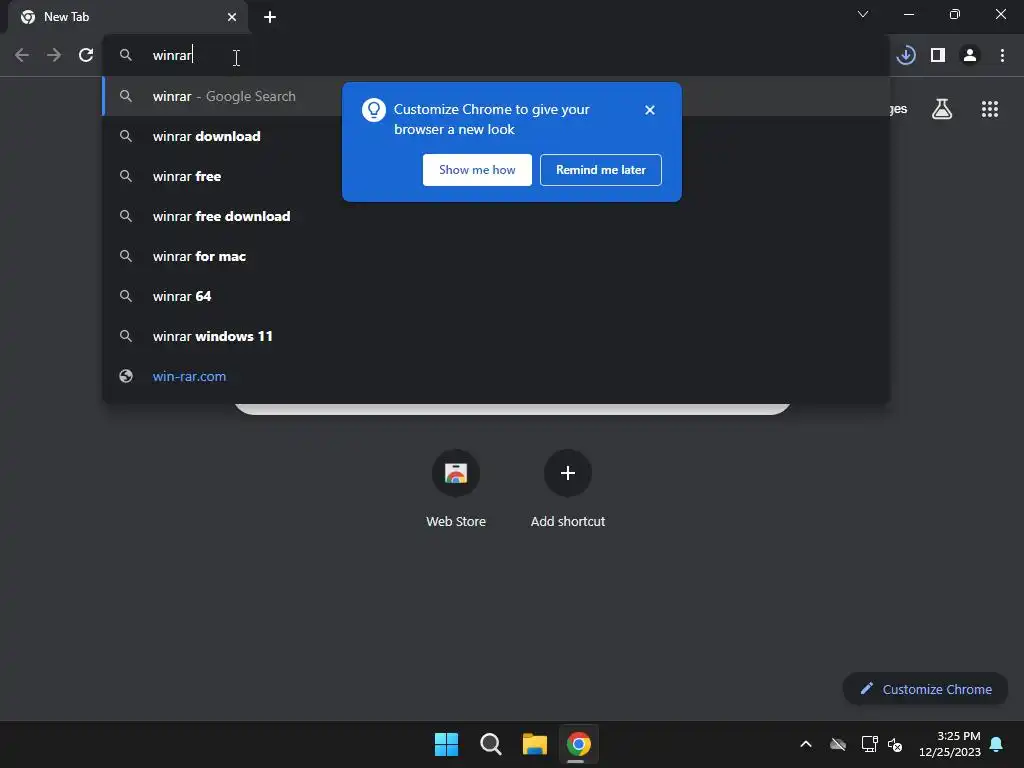Open the Windows Start menu

[447, 744]
